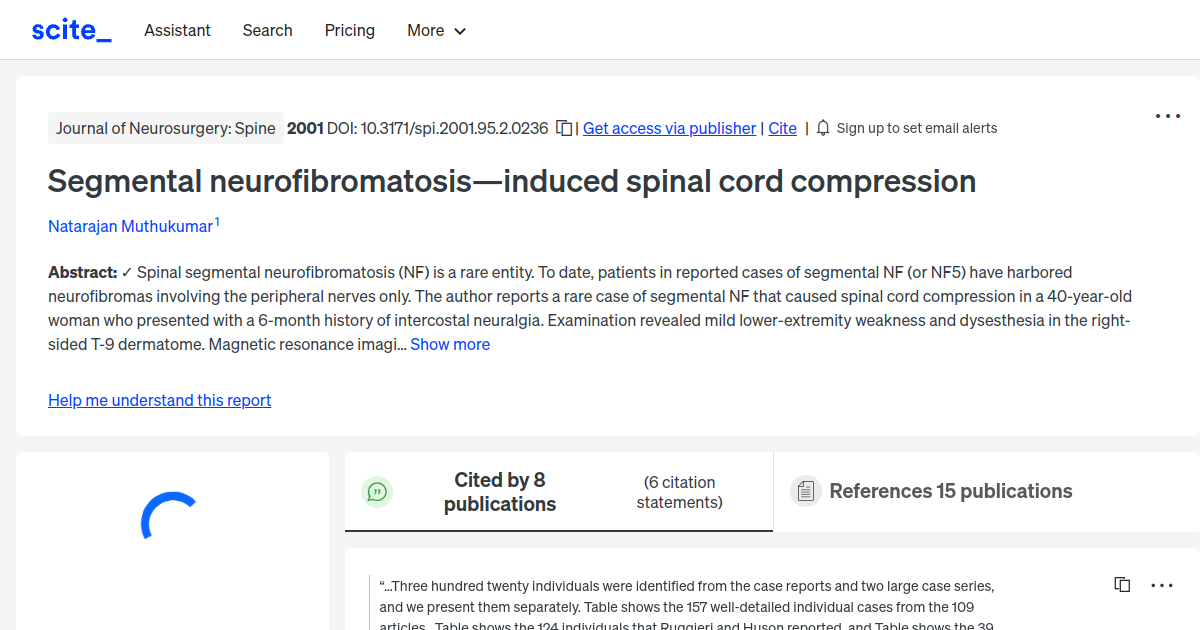Expand the abstract with Show more
Screen dimensions: 1200x630
[x=450, y=344]
